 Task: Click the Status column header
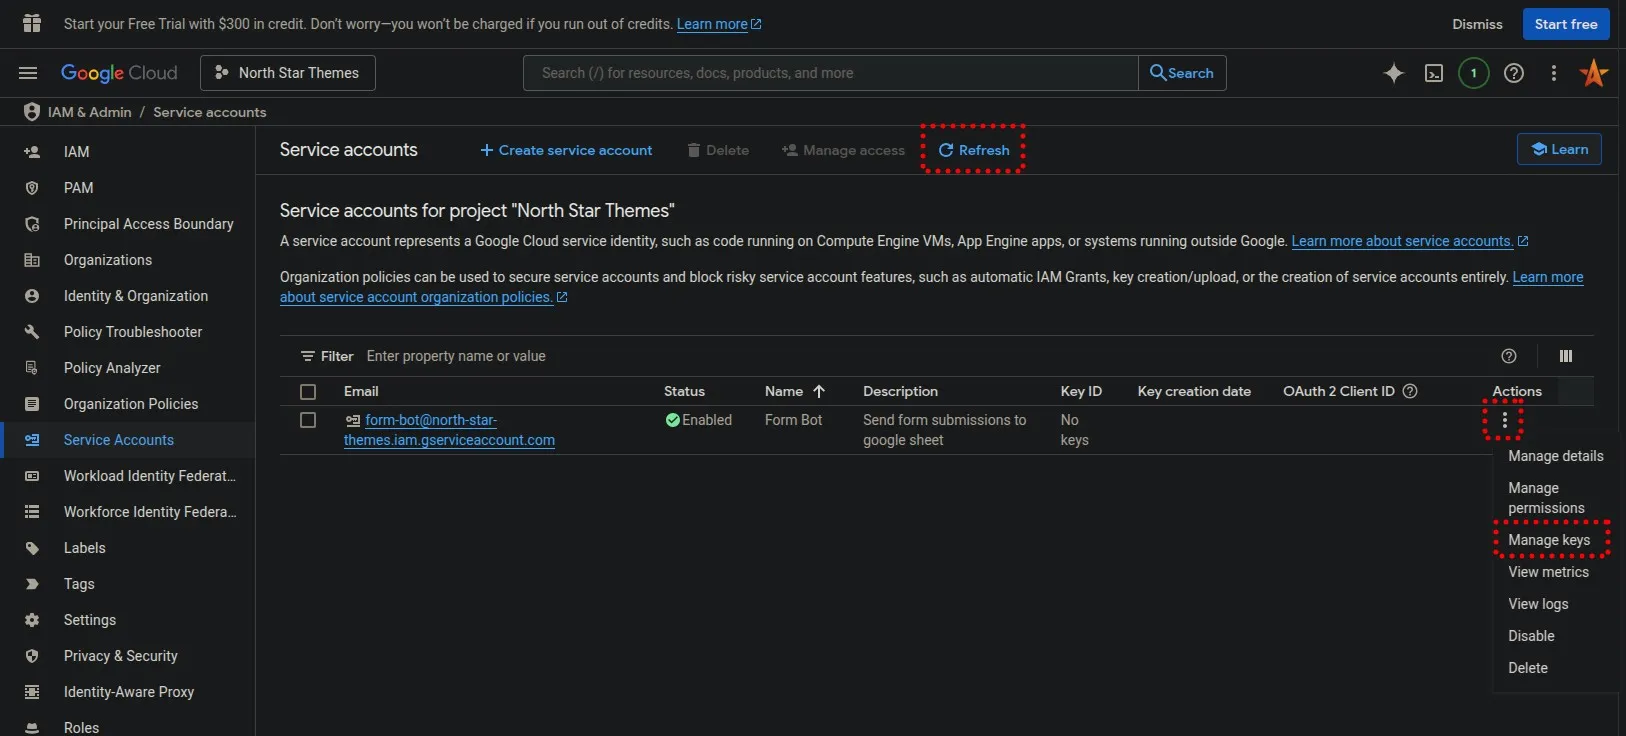[684, 391]
